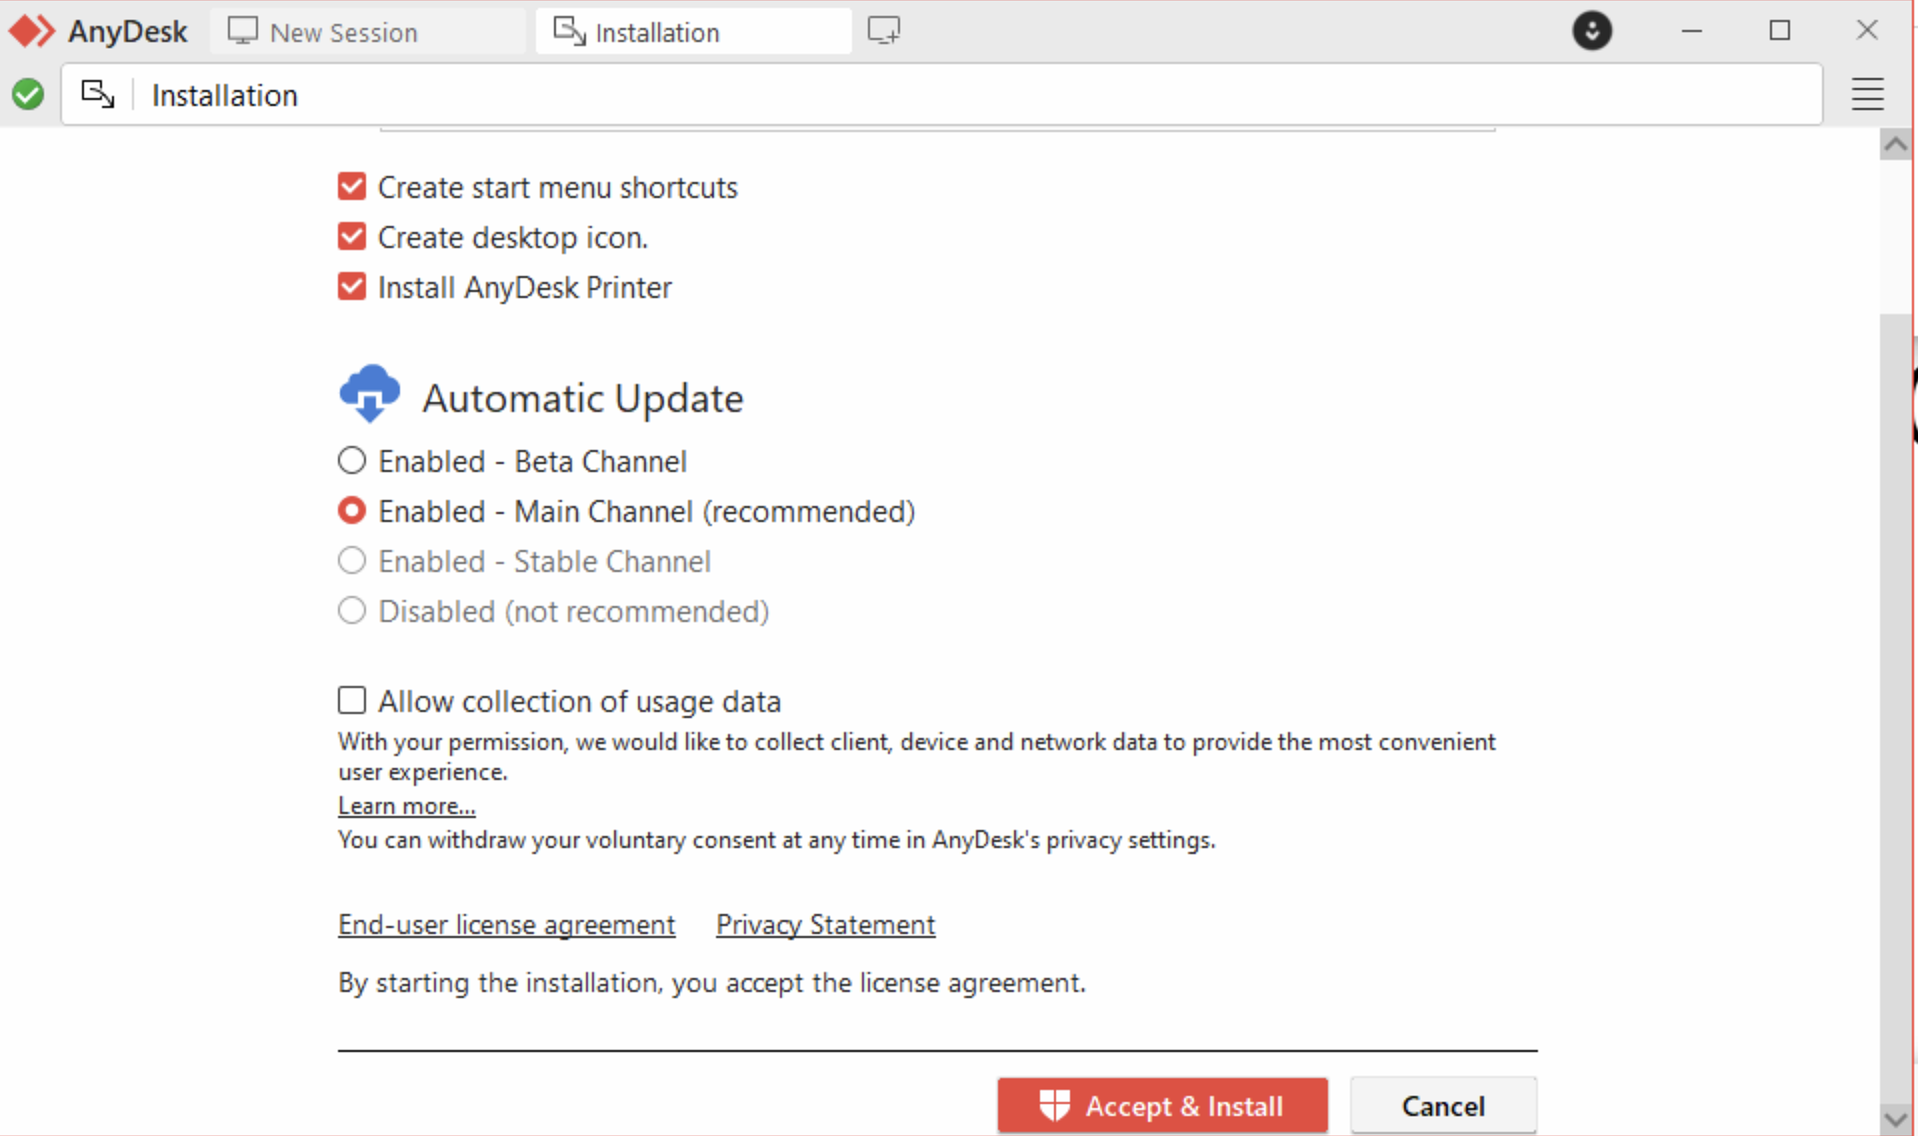The height and width of the screenshot is (1136, 1918).
Task: Click the AnyDesk logo icon
Action: click(x=31, y=31)
